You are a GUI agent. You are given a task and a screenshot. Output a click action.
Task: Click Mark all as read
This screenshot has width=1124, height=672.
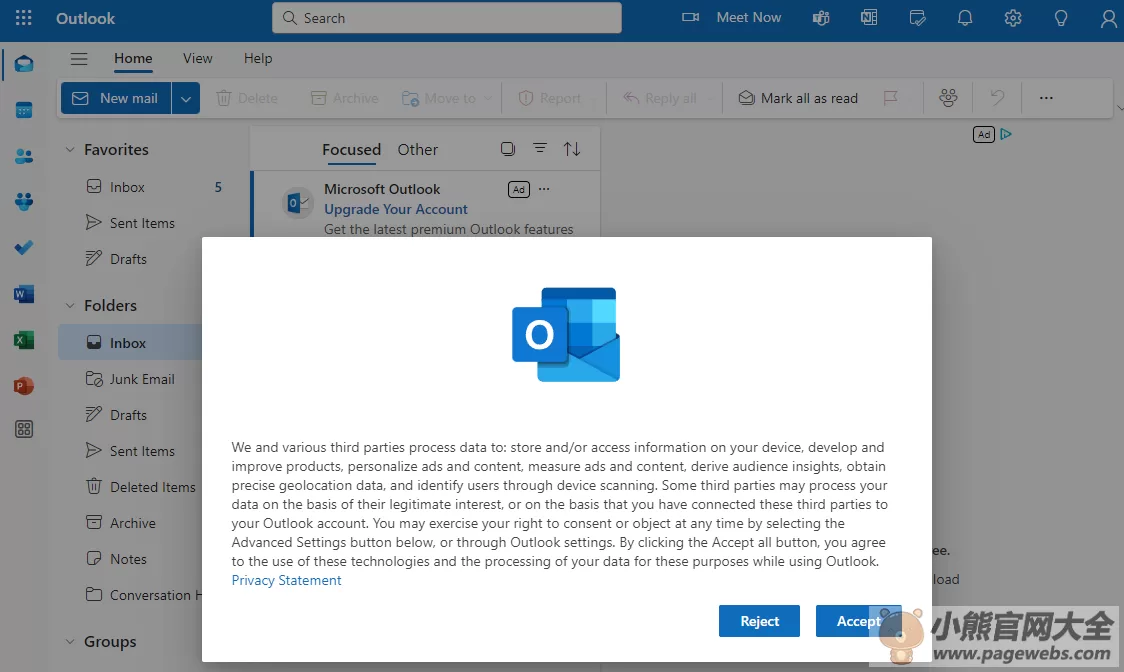point(798,98)
